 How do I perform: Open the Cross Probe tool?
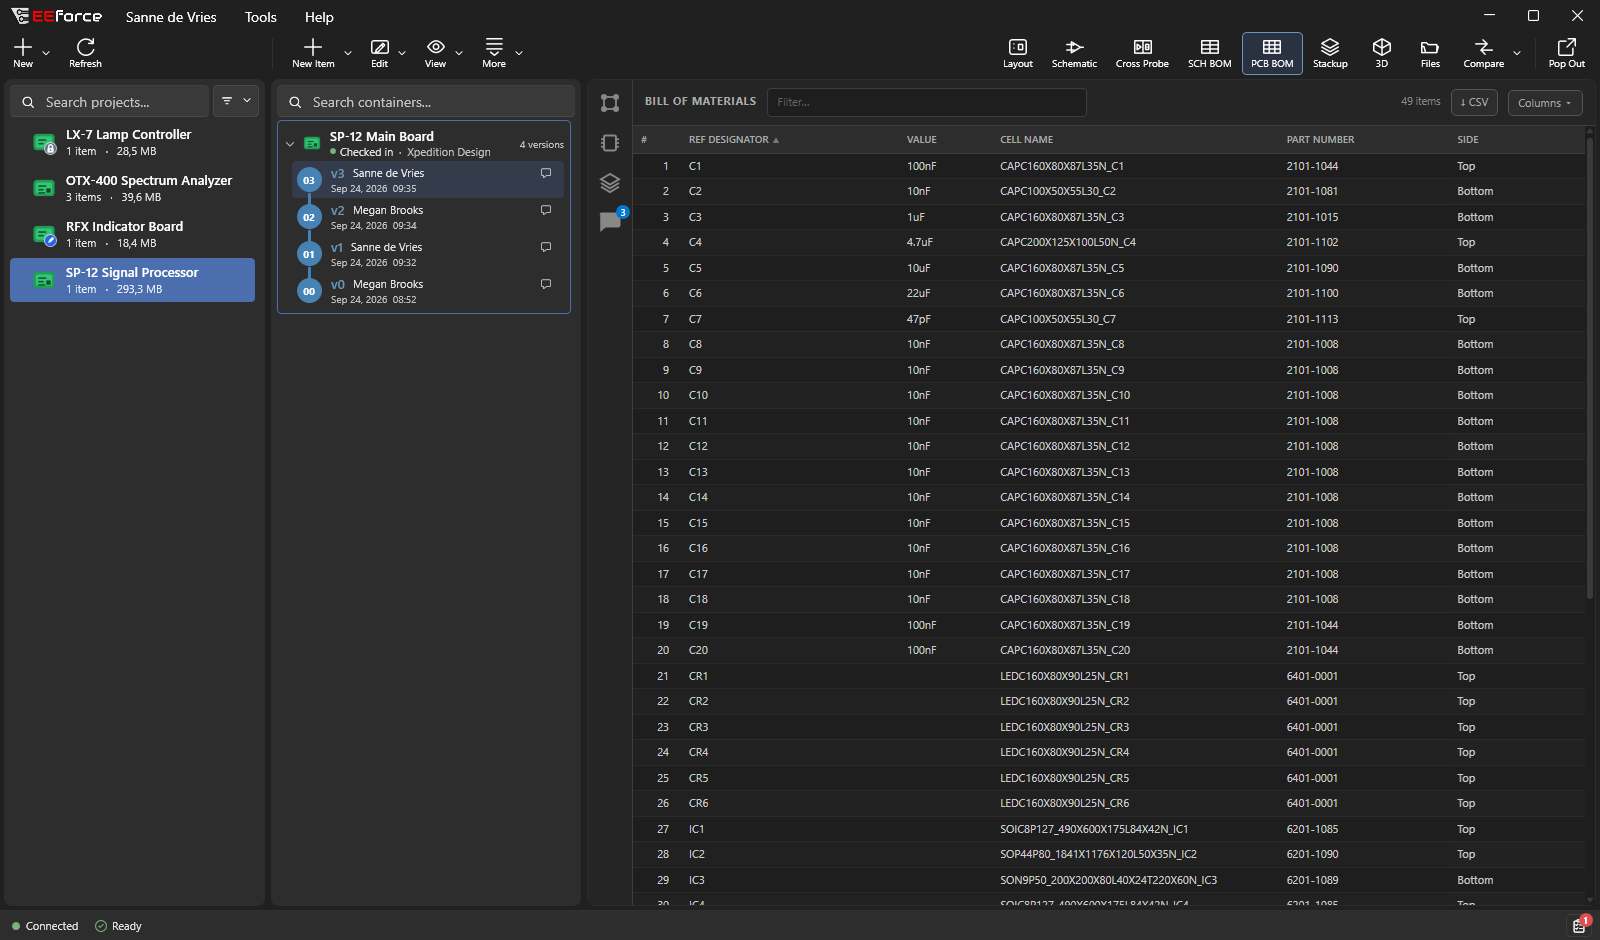(1142, 53)
